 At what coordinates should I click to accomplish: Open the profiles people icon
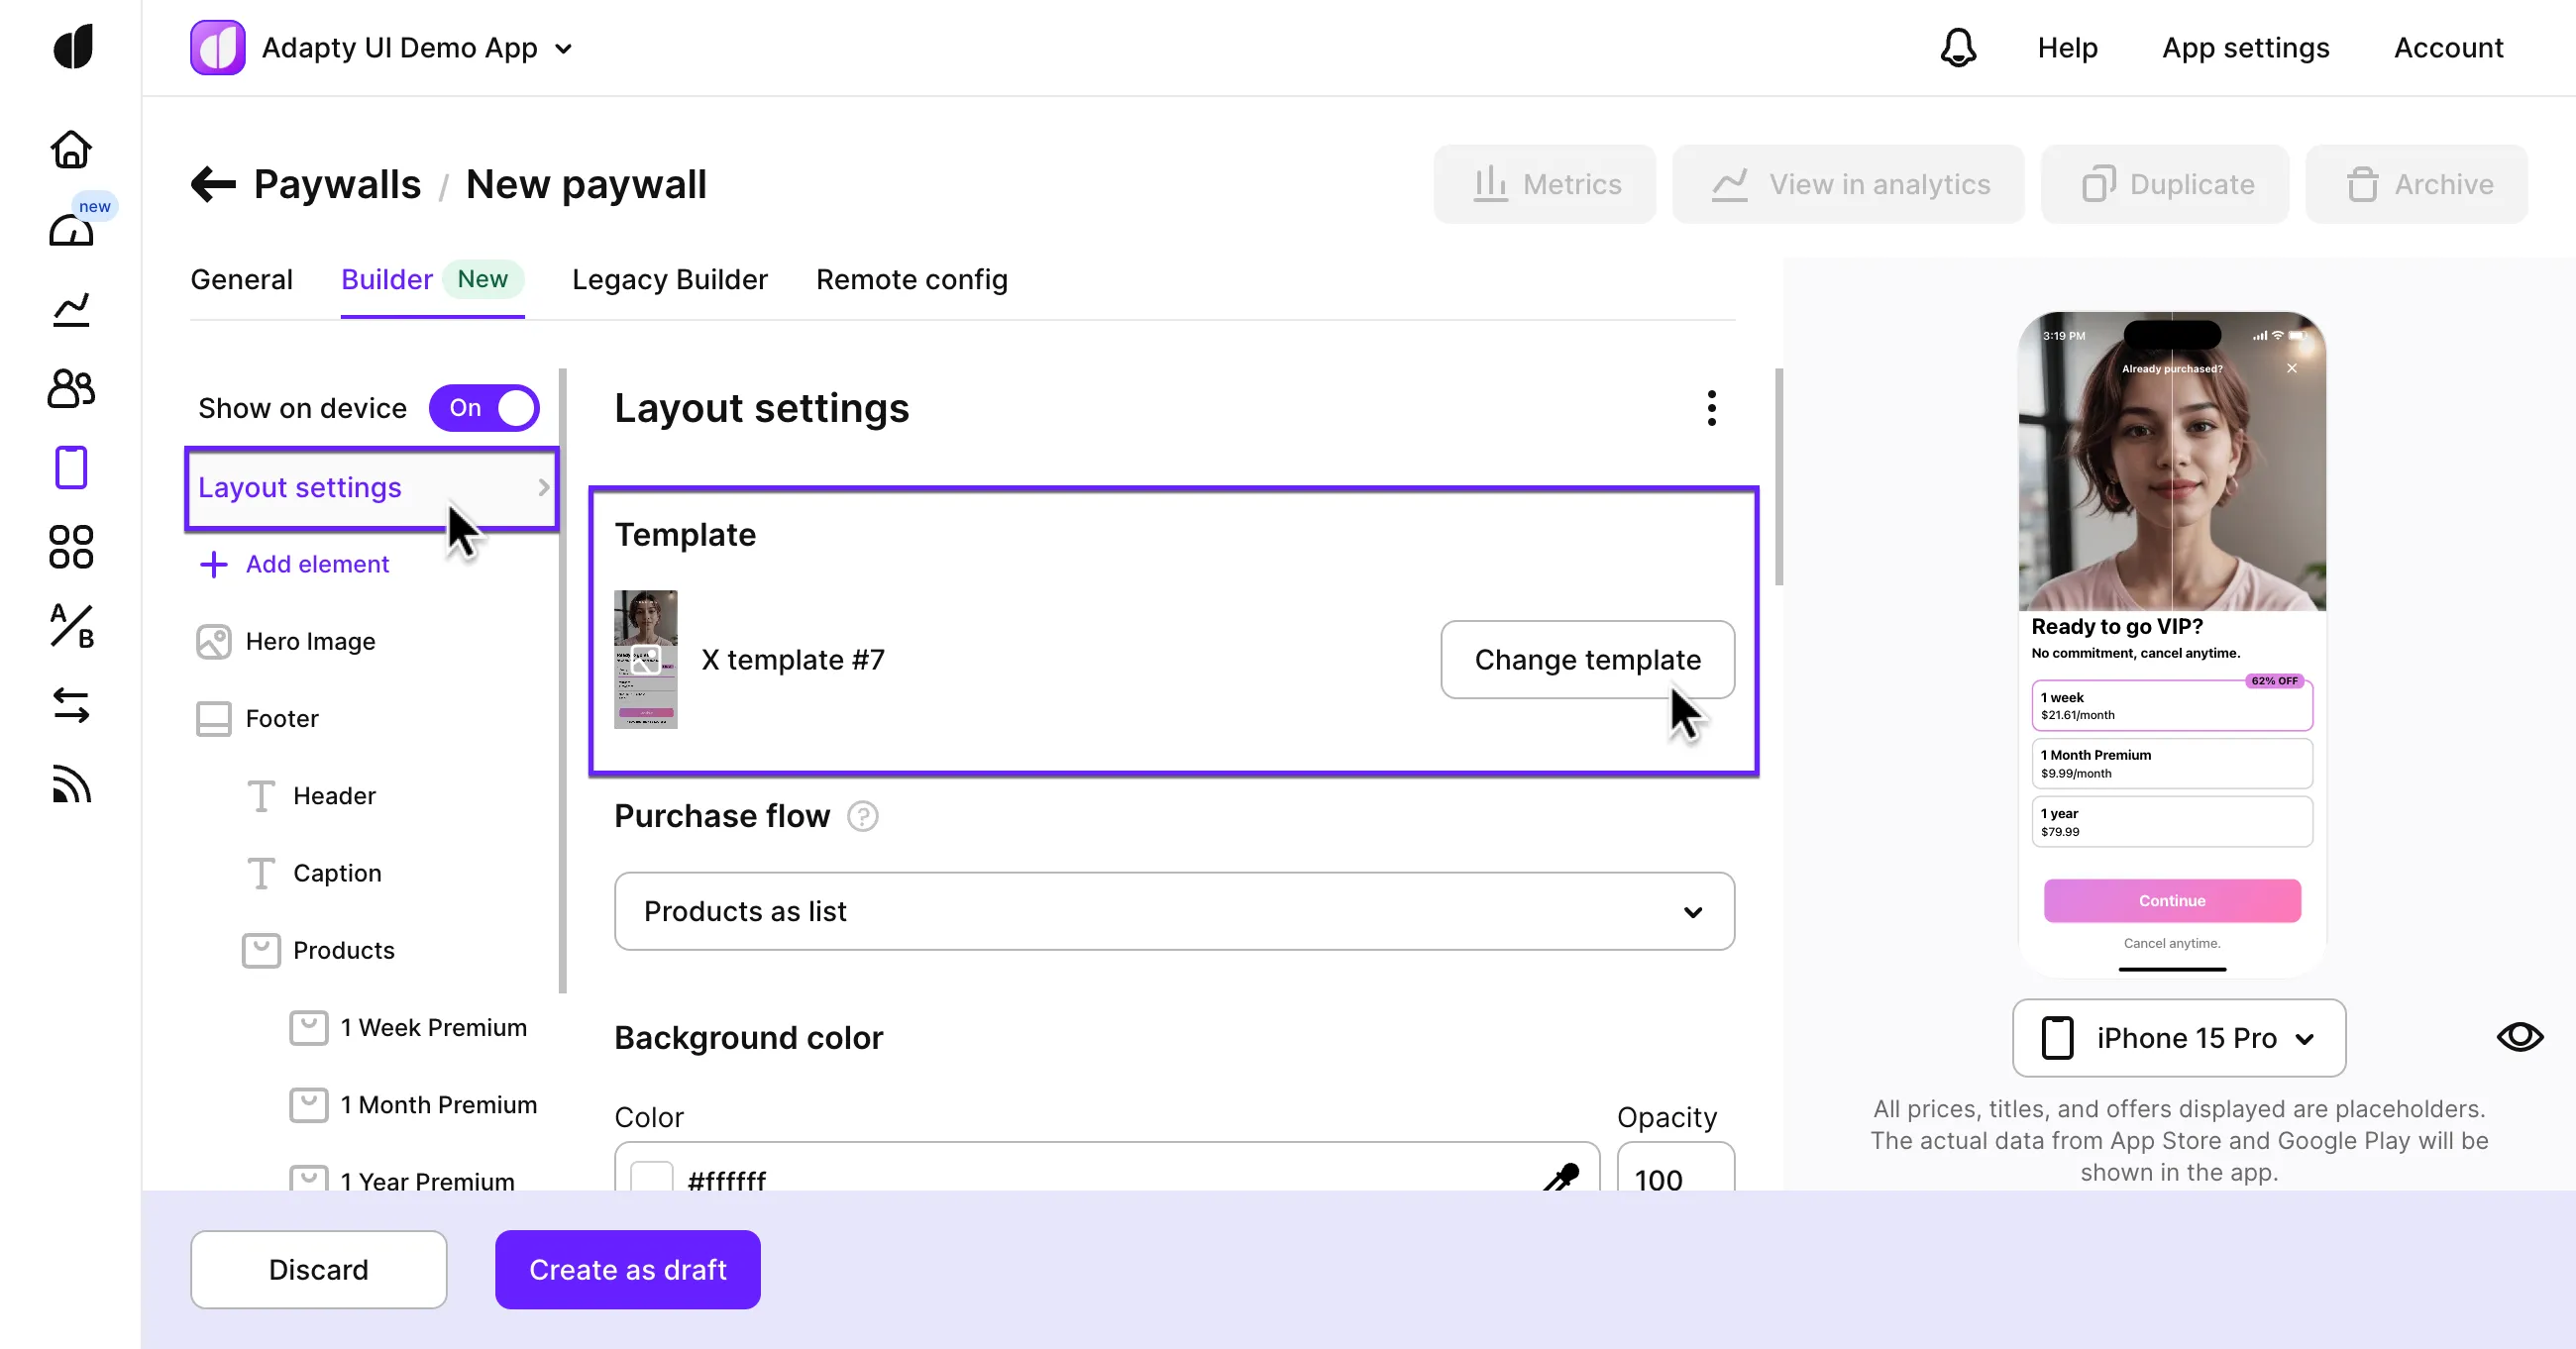pos(71,388)
